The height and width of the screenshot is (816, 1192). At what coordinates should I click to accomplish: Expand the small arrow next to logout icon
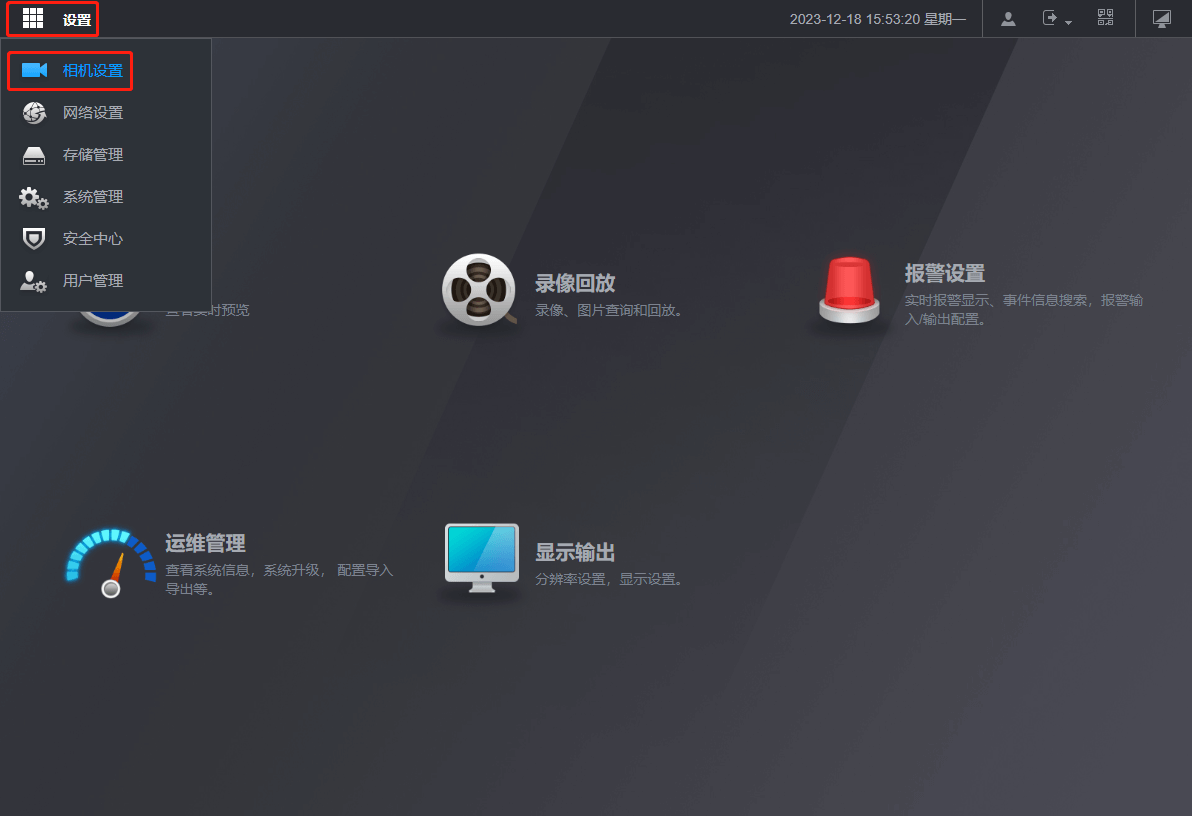click(x=1068, y=22)
